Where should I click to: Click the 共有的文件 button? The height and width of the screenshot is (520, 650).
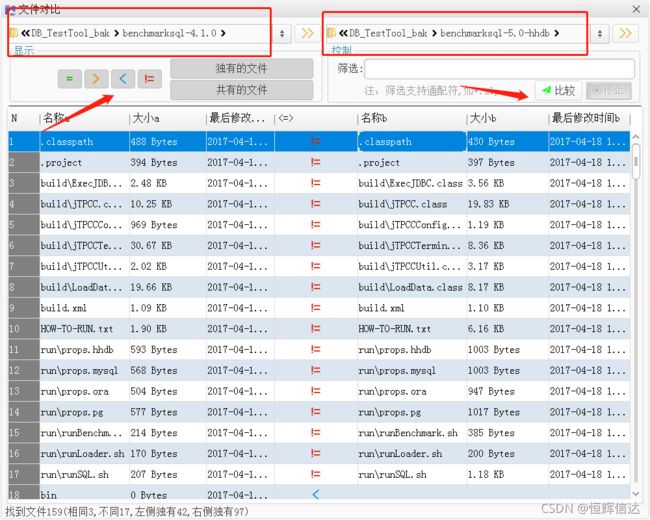click(241, 90)
